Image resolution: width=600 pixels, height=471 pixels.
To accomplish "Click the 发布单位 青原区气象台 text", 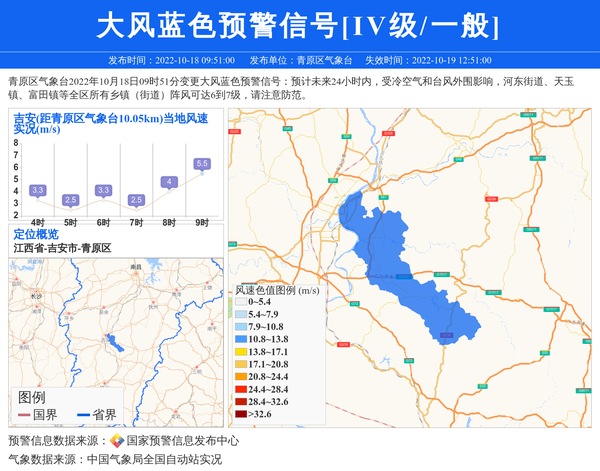I will tap(300, 61).
